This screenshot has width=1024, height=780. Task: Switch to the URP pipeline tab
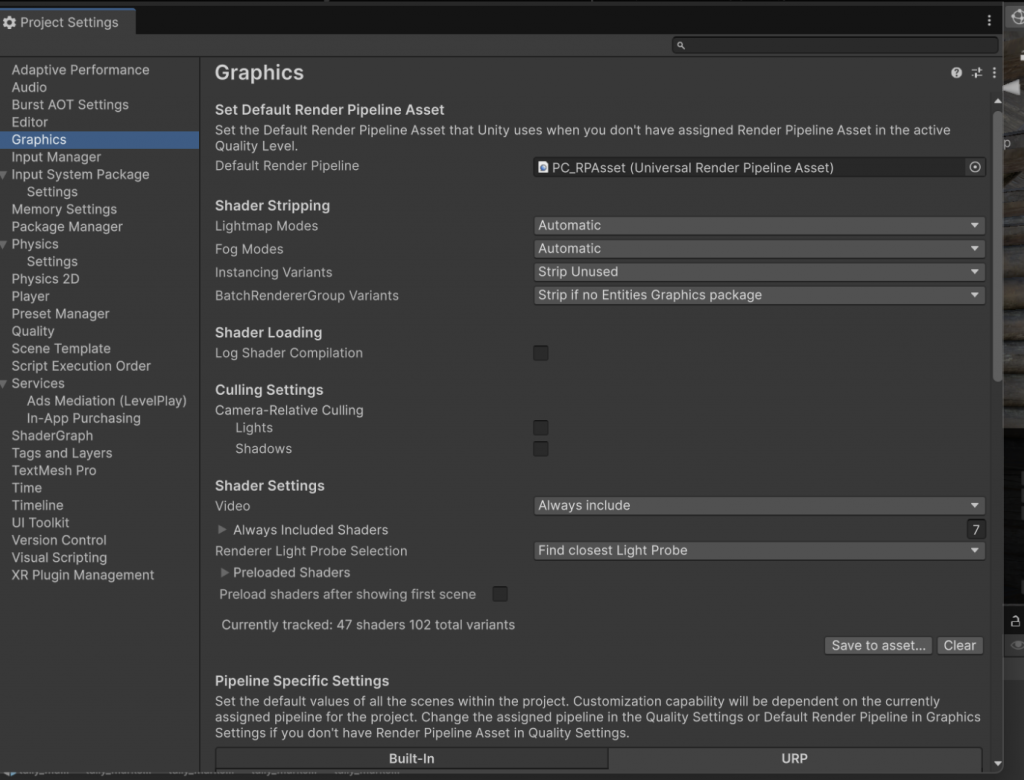coord(794,759)
